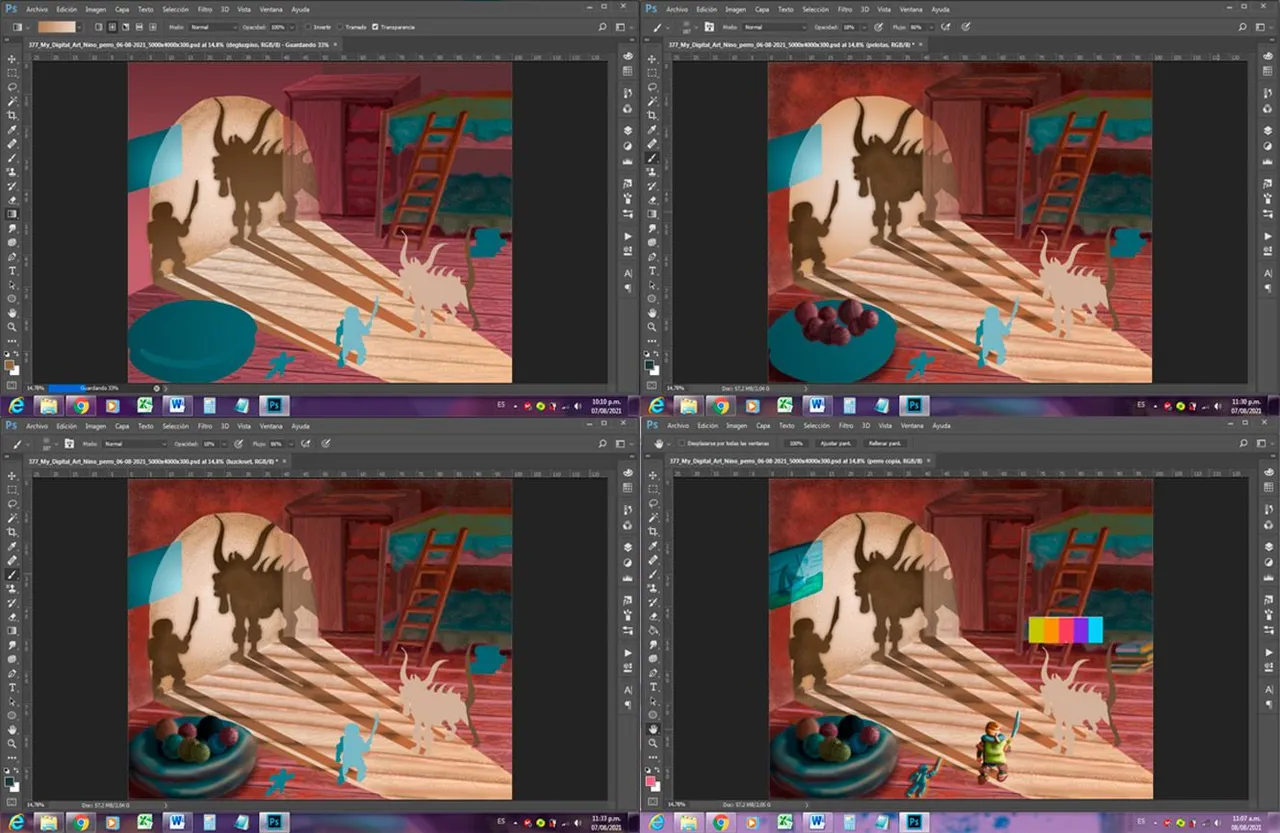
Task: Select the Magic Wand tool in the top-left window
Action: click(12, 101)
